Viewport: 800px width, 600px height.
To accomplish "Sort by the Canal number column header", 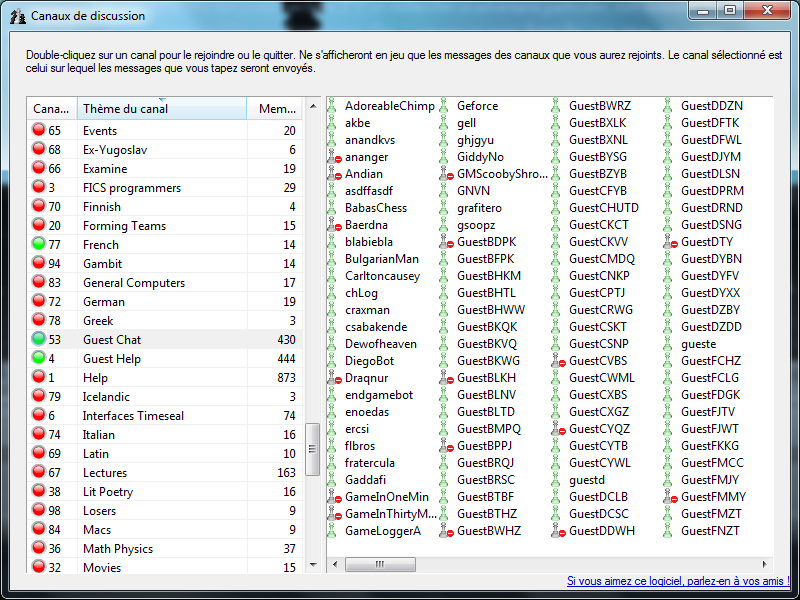I will coord(51,109).
